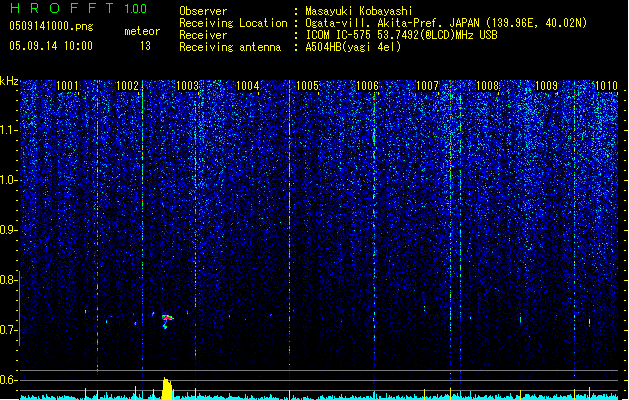Click time marker 1007

click(427, 86)
